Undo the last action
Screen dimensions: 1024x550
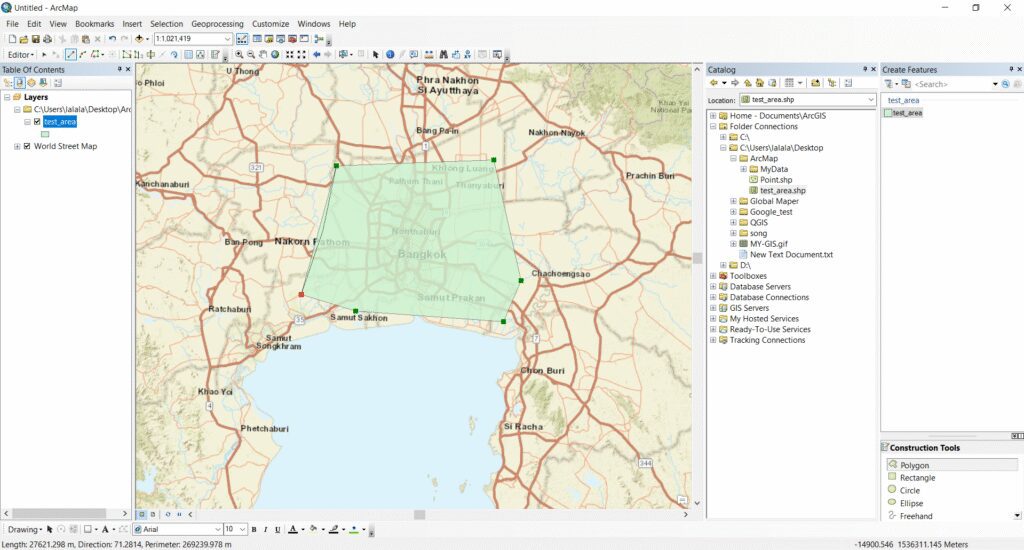click(112, 39)
